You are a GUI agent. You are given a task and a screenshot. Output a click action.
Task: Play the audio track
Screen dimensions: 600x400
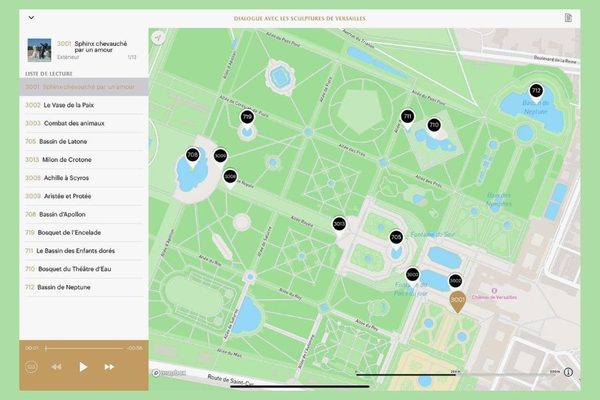(x=83, y=367)
